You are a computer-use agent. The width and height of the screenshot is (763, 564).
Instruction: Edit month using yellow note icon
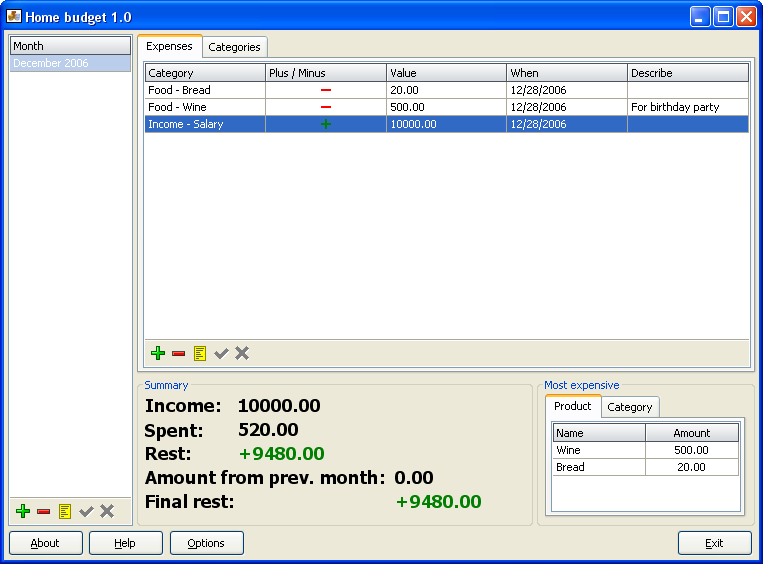pos(65,511)
